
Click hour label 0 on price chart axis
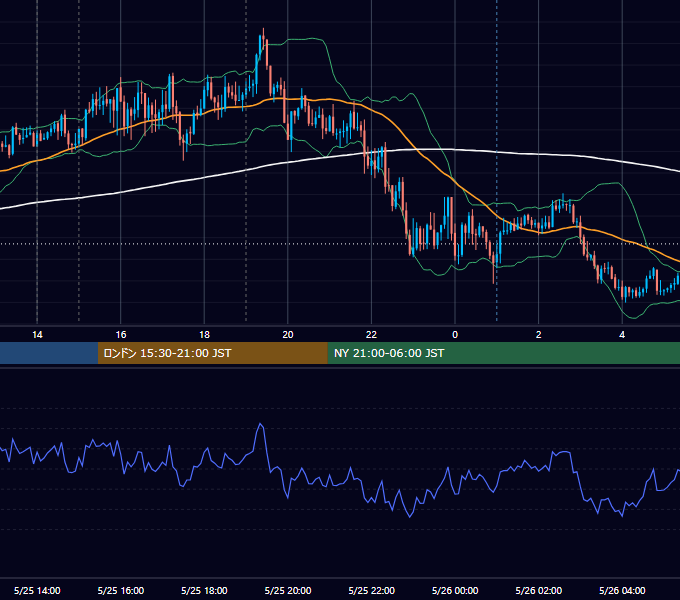pos(455,335)
